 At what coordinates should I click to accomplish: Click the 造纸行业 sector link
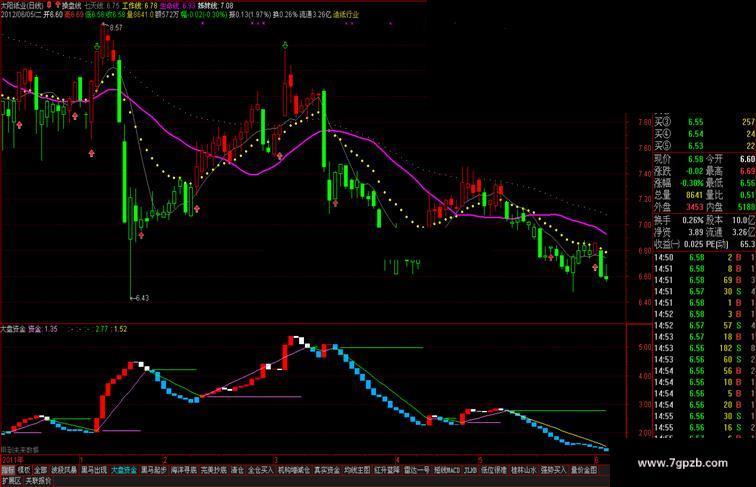click(x=346, y=15)
